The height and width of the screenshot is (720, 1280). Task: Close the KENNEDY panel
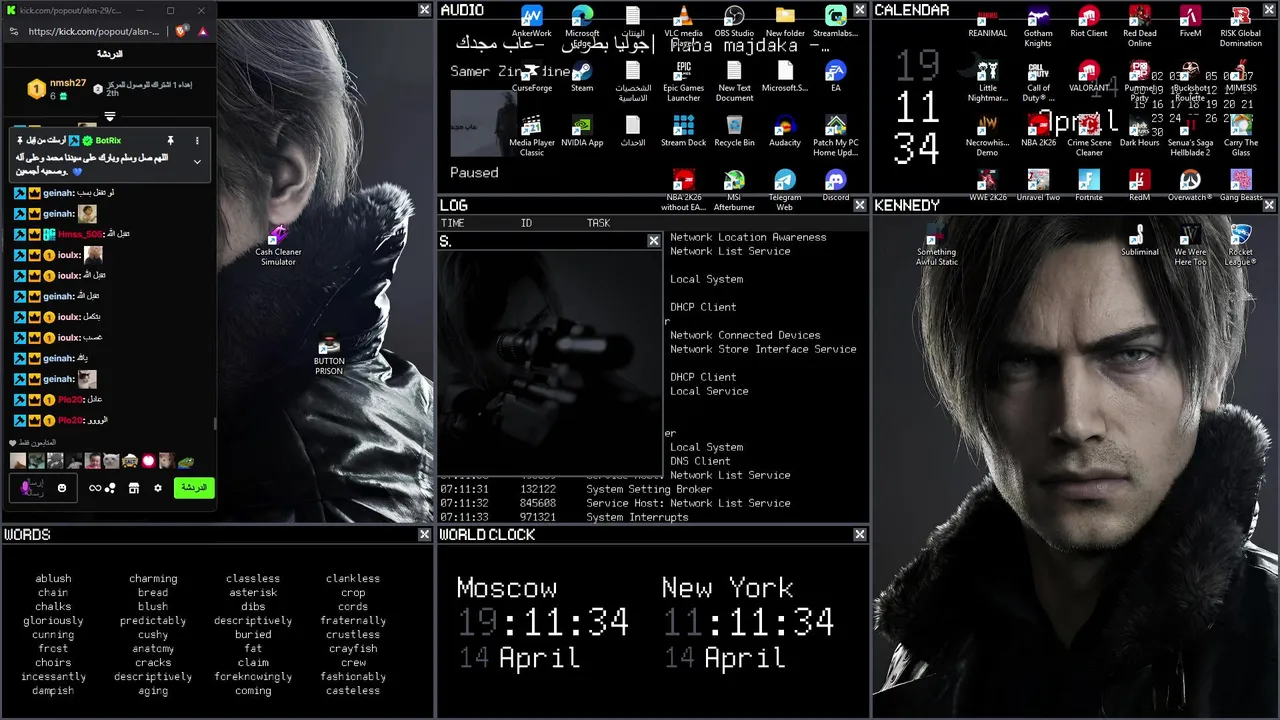[1270, 205]
